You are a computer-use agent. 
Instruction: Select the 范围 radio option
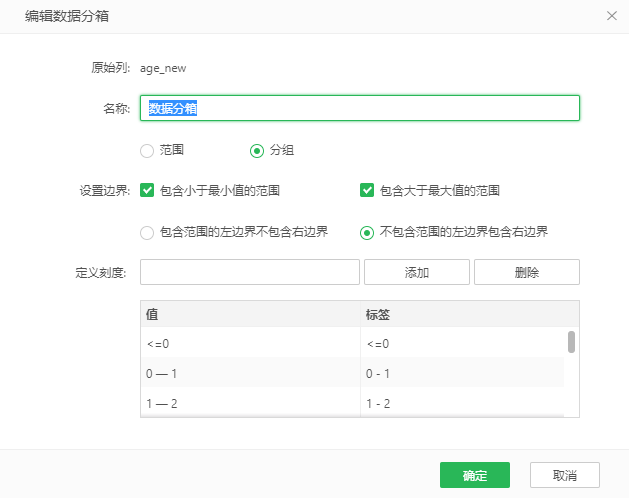[x=147, y=150]
